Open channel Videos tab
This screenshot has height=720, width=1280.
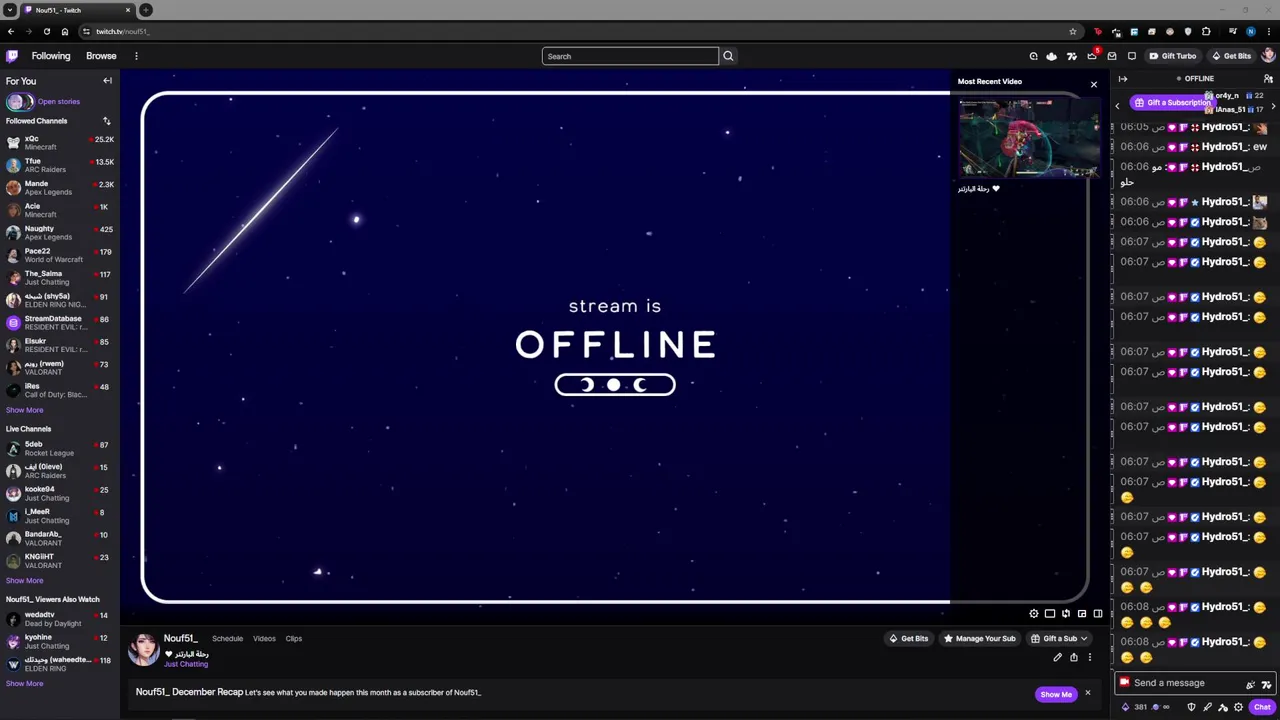[x=264, y=639]
